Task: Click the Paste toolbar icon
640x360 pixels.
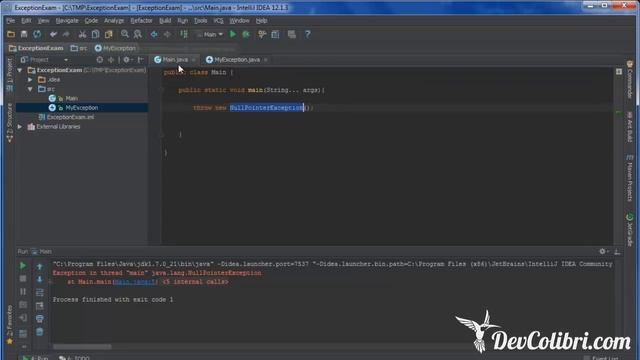Action: (109, 34)
